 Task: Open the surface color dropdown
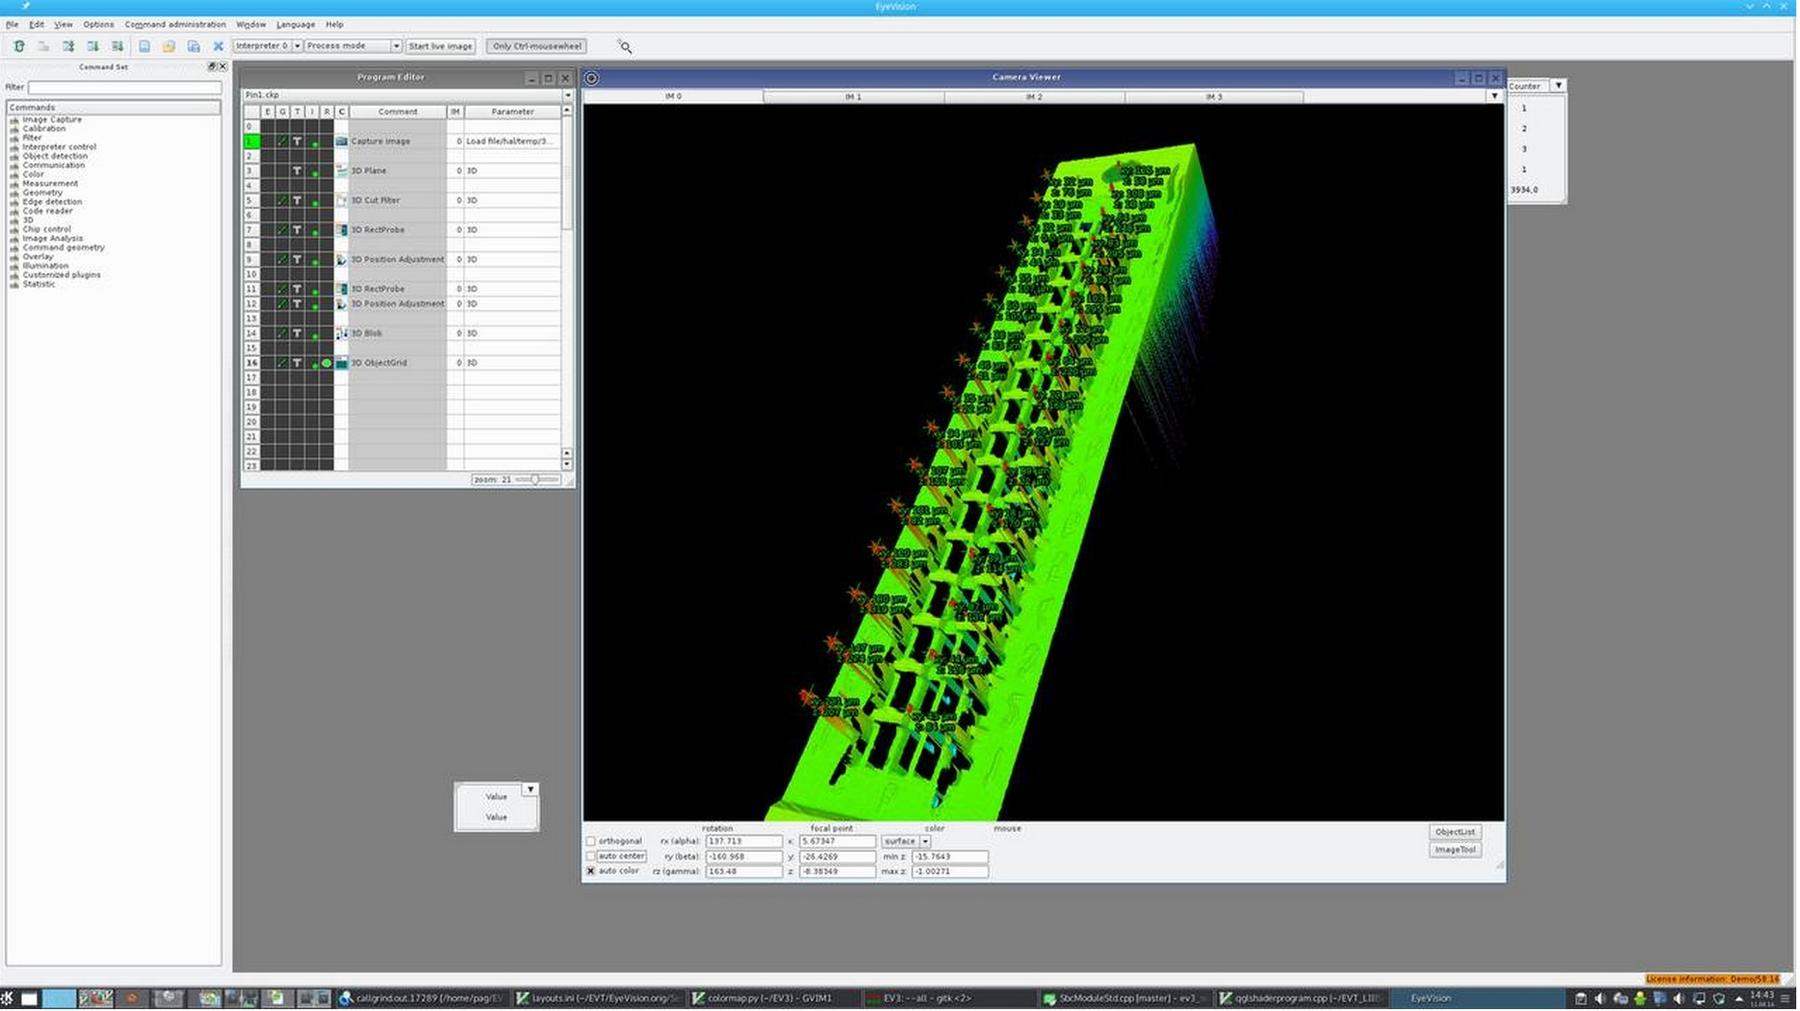coord(925,842)
